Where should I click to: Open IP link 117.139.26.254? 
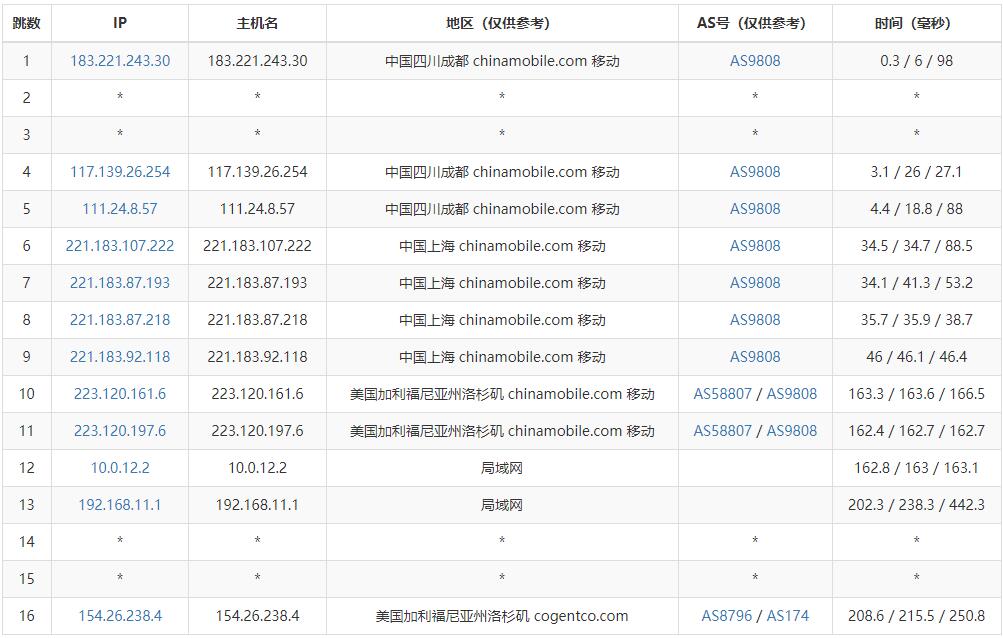(120, 171)
